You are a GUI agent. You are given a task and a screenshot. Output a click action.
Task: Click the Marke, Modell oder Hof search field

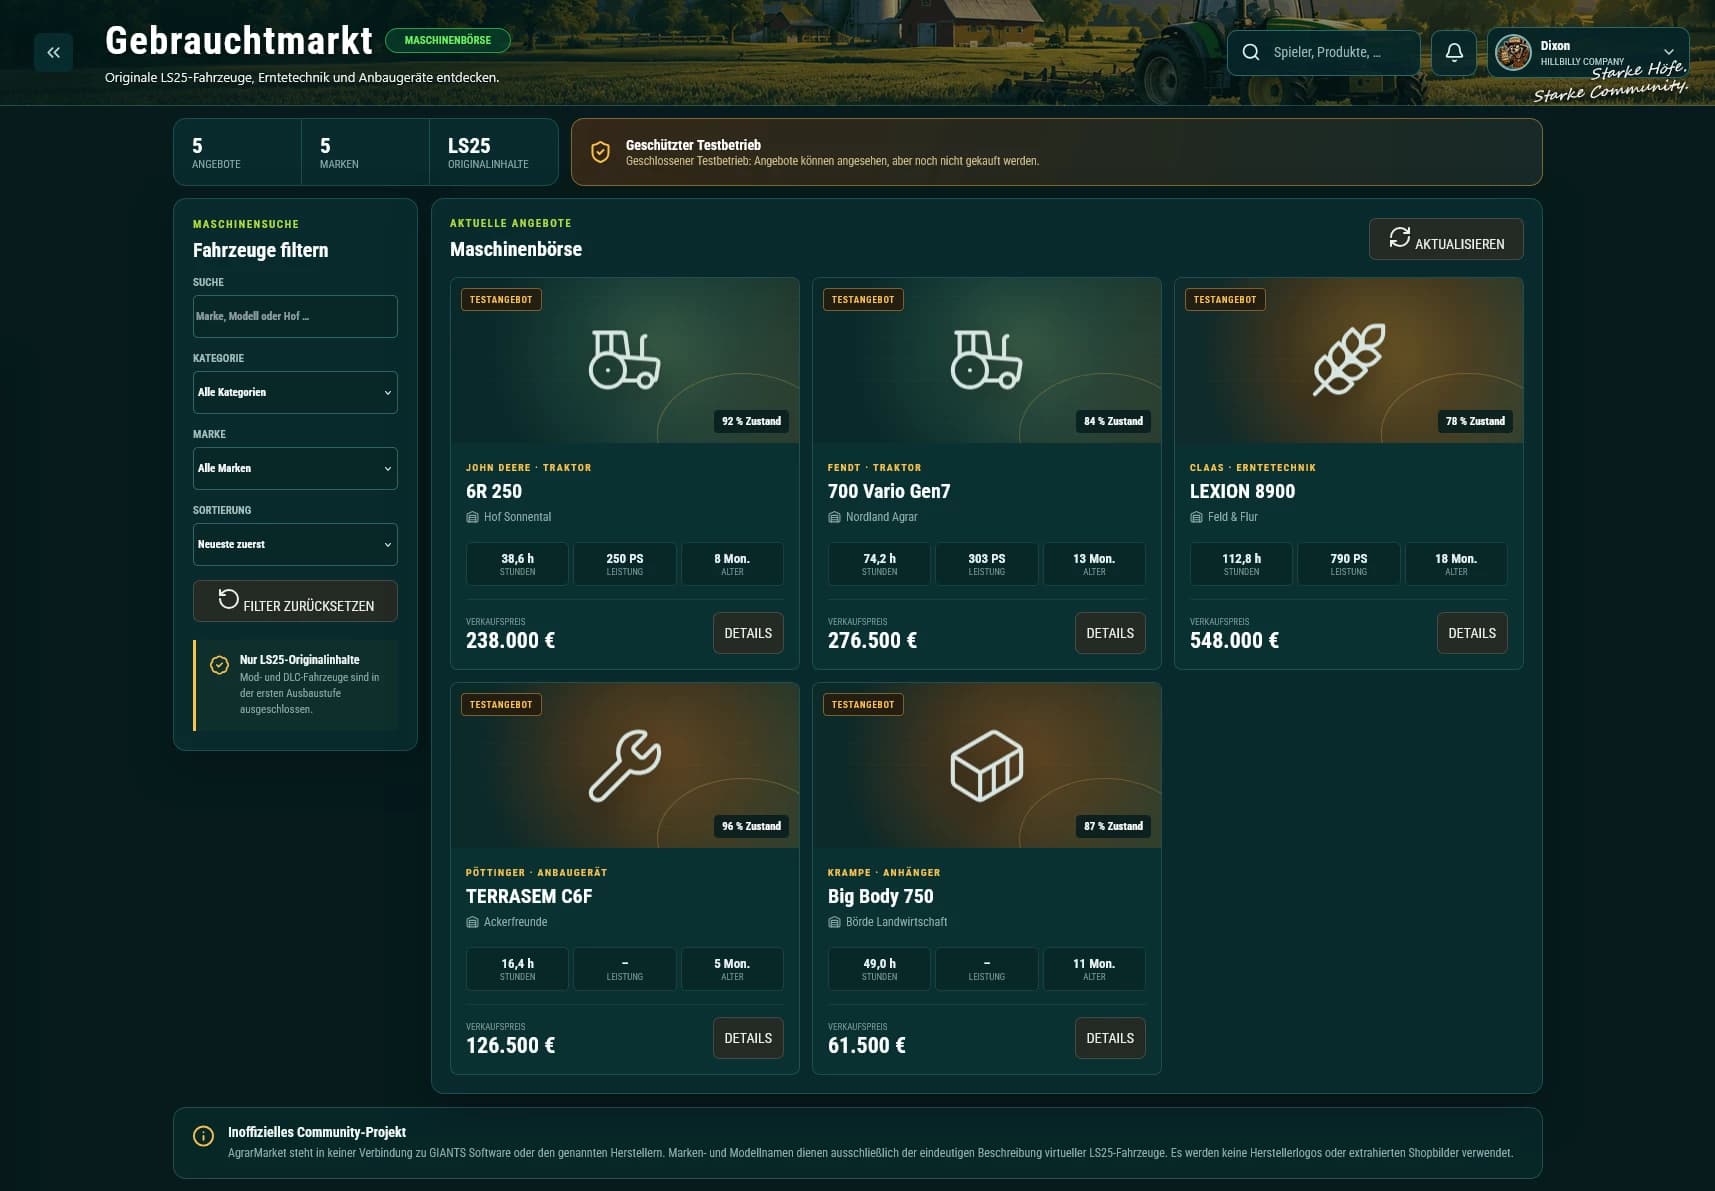click(295, 316)
